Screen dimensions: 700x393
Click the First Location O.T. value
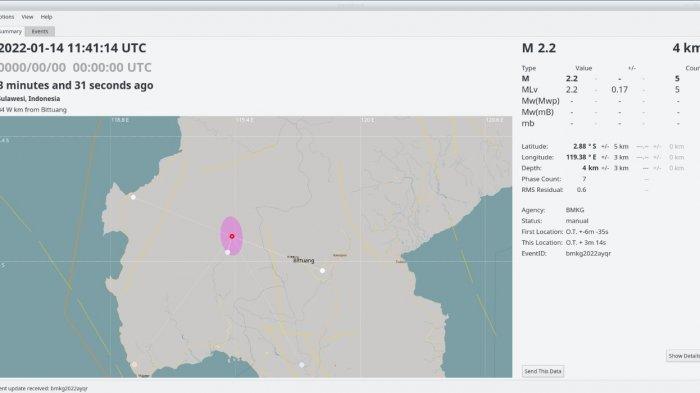(587, 232)
